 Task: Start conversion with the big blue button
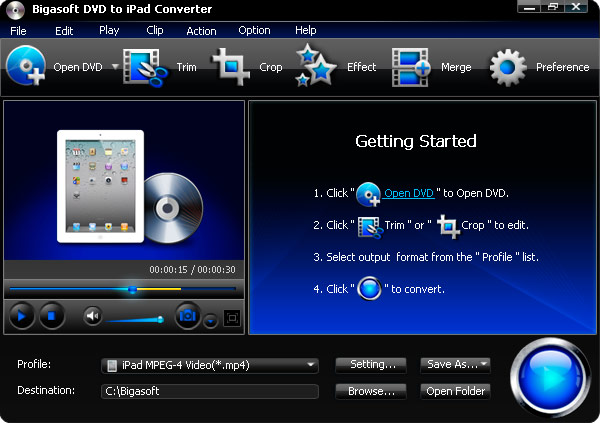tap(550, 377)
